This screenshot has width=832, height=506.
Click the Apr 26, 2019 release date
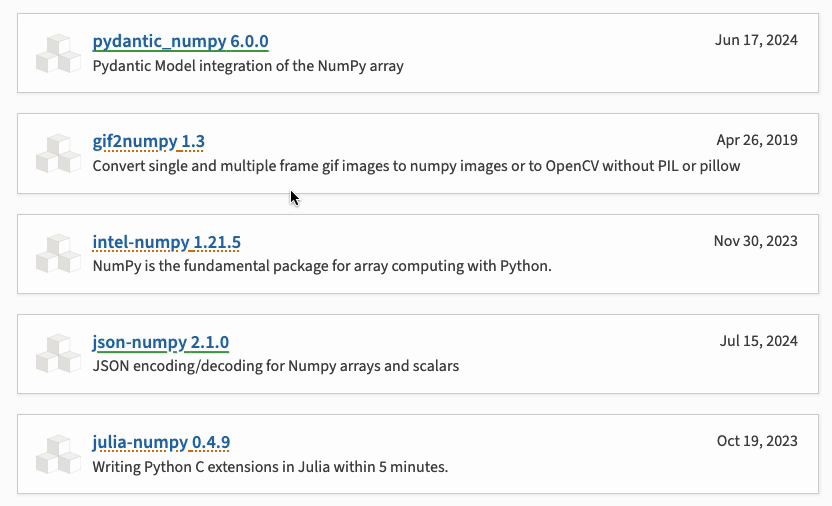pos(757,140)
